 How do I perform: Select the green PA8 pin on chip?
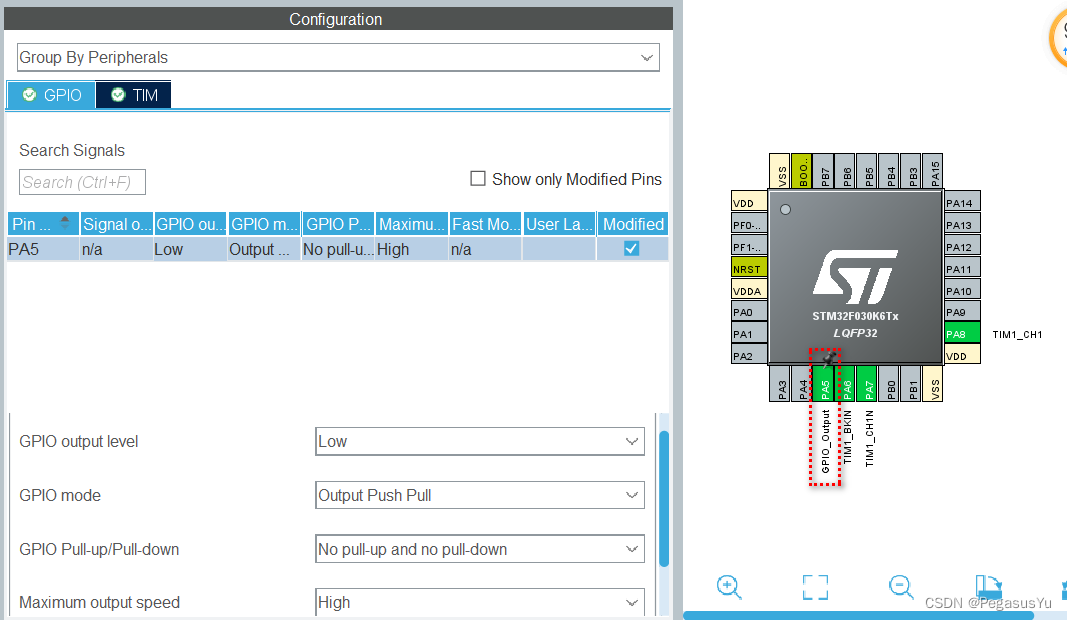(956, 334)
